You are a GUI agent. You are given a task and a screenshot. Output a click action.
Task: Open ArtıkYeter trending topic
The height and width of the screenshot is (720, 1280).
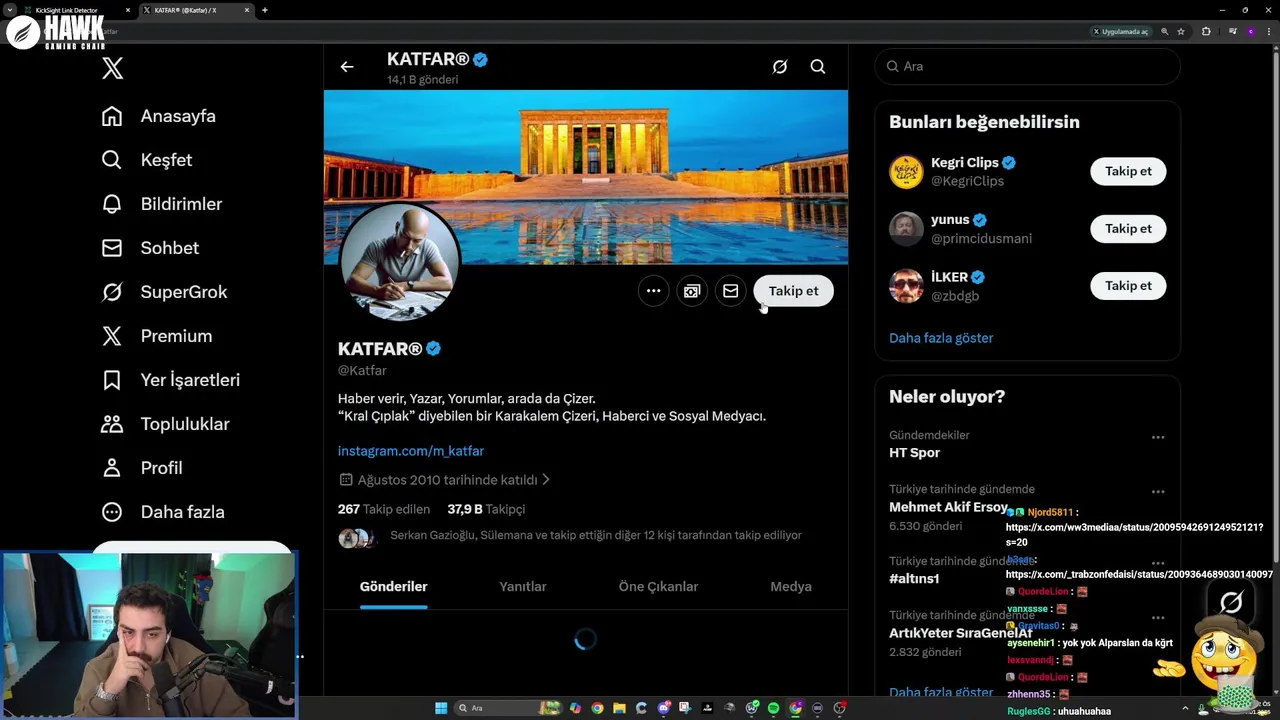click(960, 633)
